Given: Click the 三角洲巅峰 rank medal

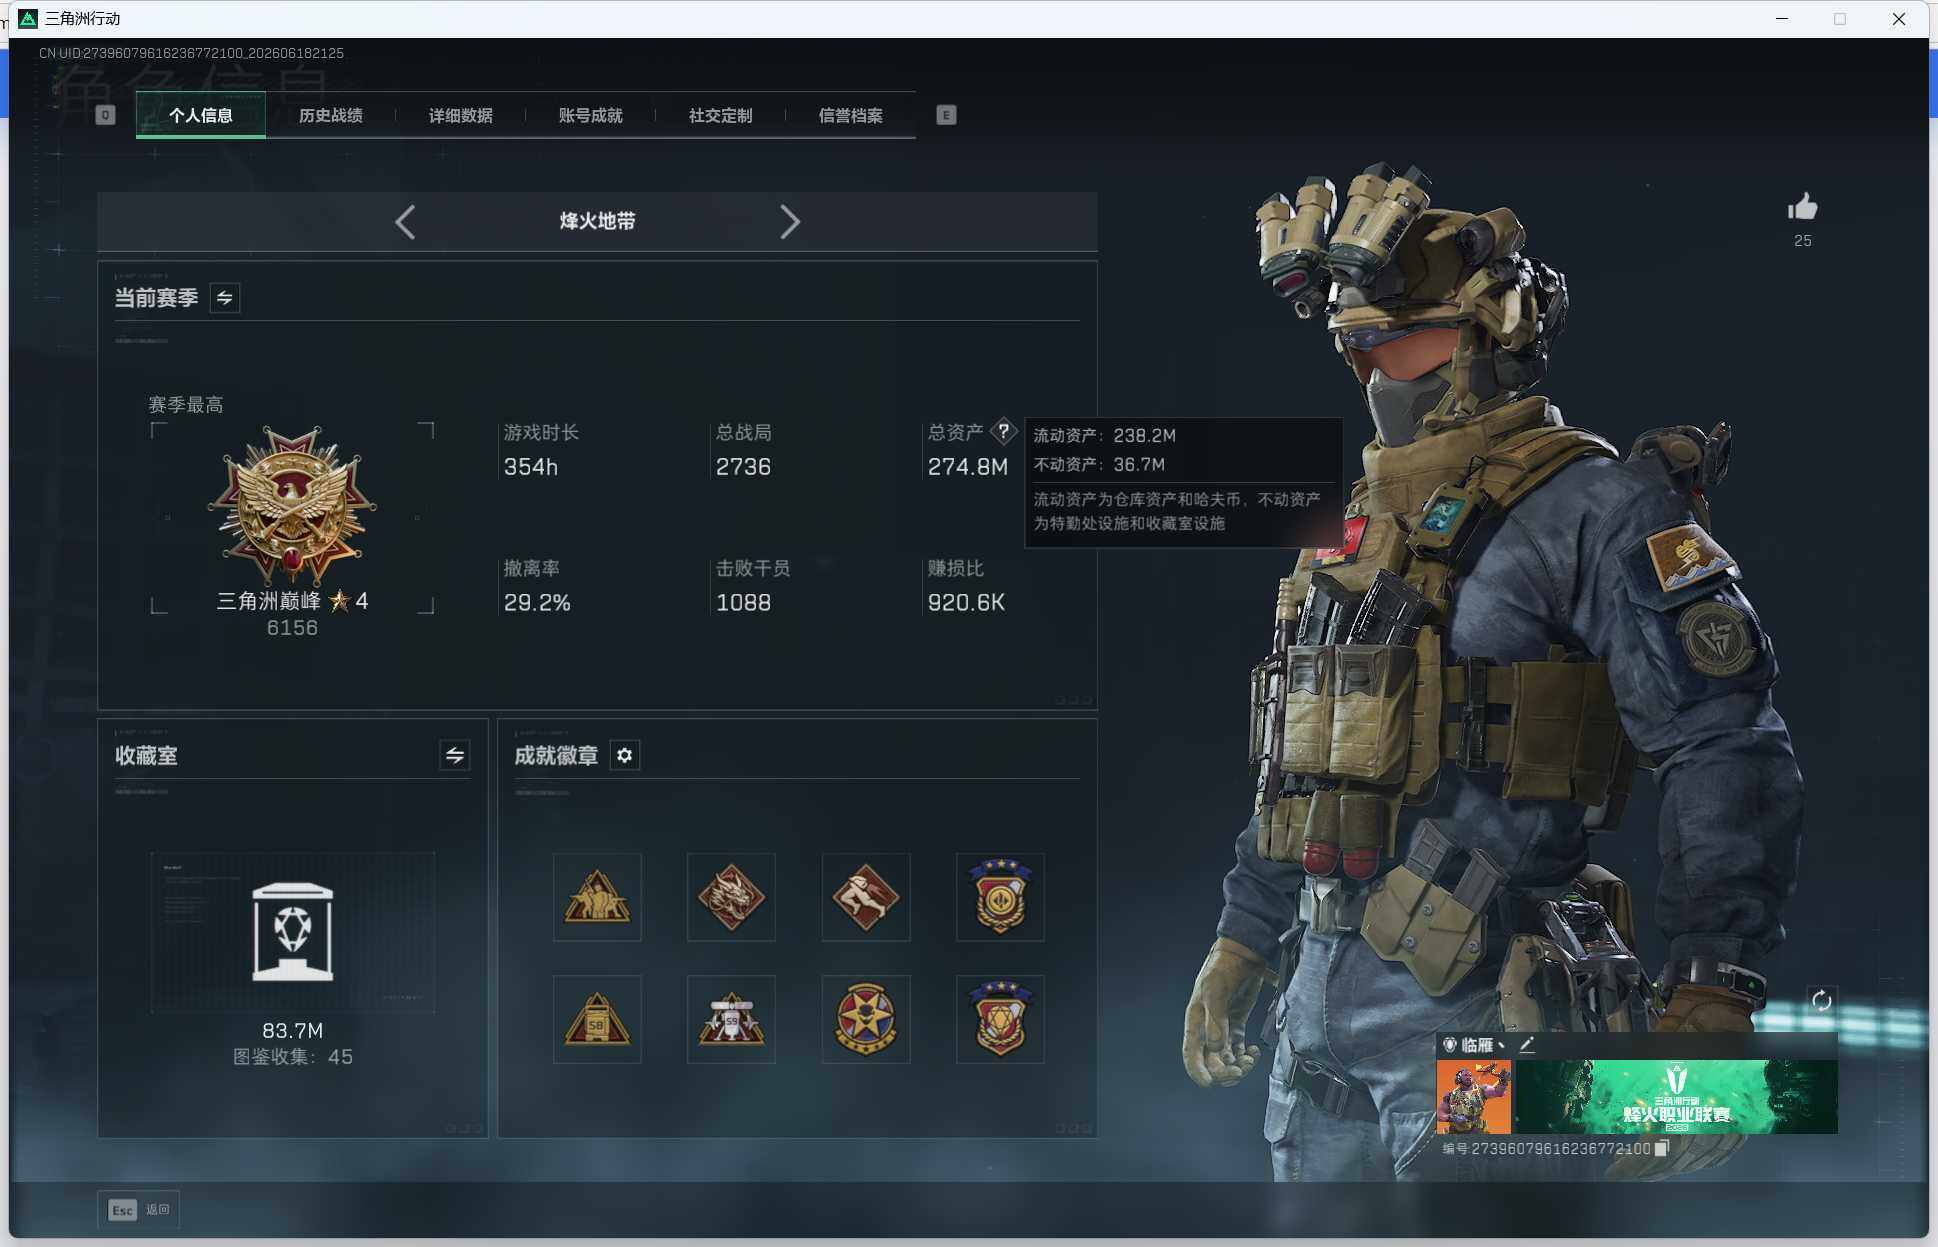Looking at the screenshot, I should point(292,506).
